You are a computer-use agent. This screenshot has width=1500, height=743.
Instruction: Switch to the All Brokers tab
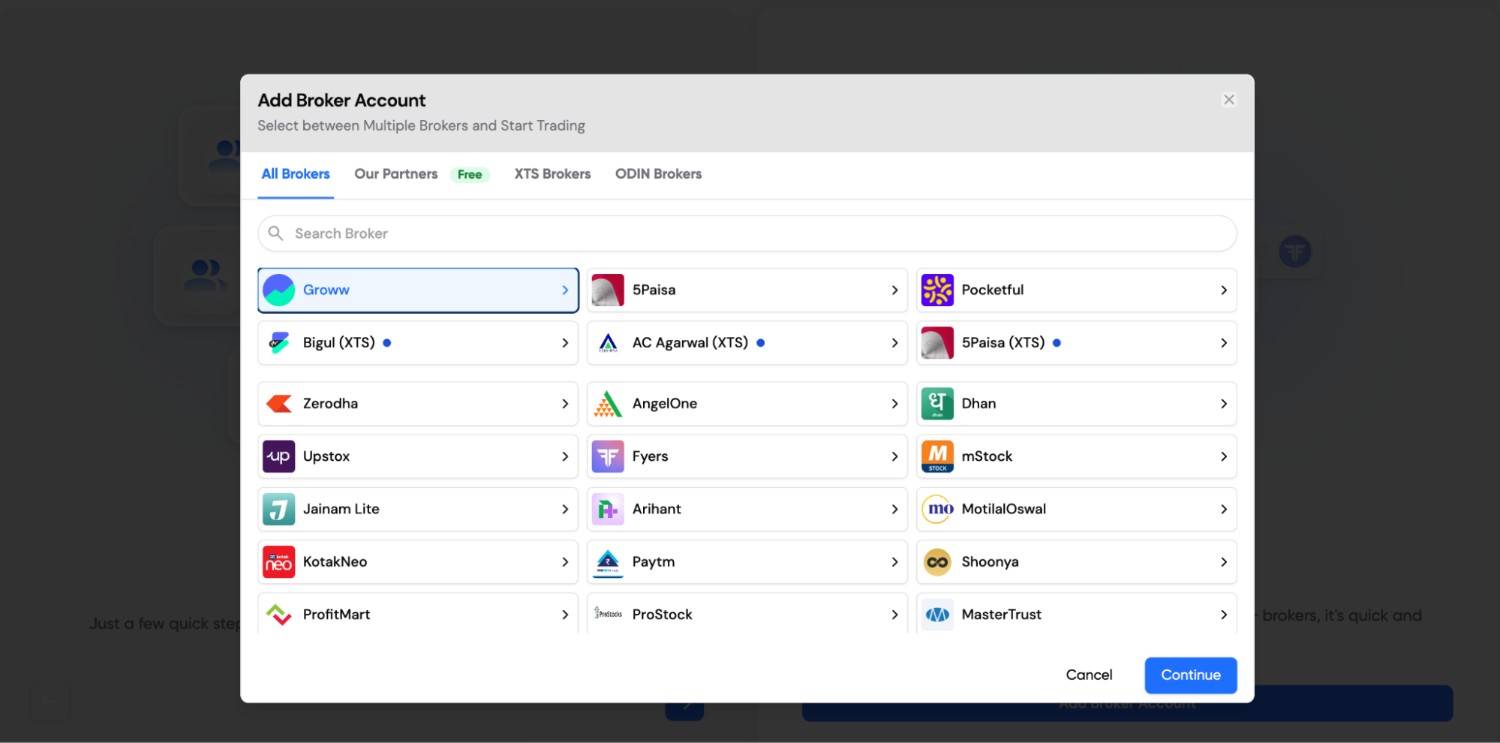(295, 174)
